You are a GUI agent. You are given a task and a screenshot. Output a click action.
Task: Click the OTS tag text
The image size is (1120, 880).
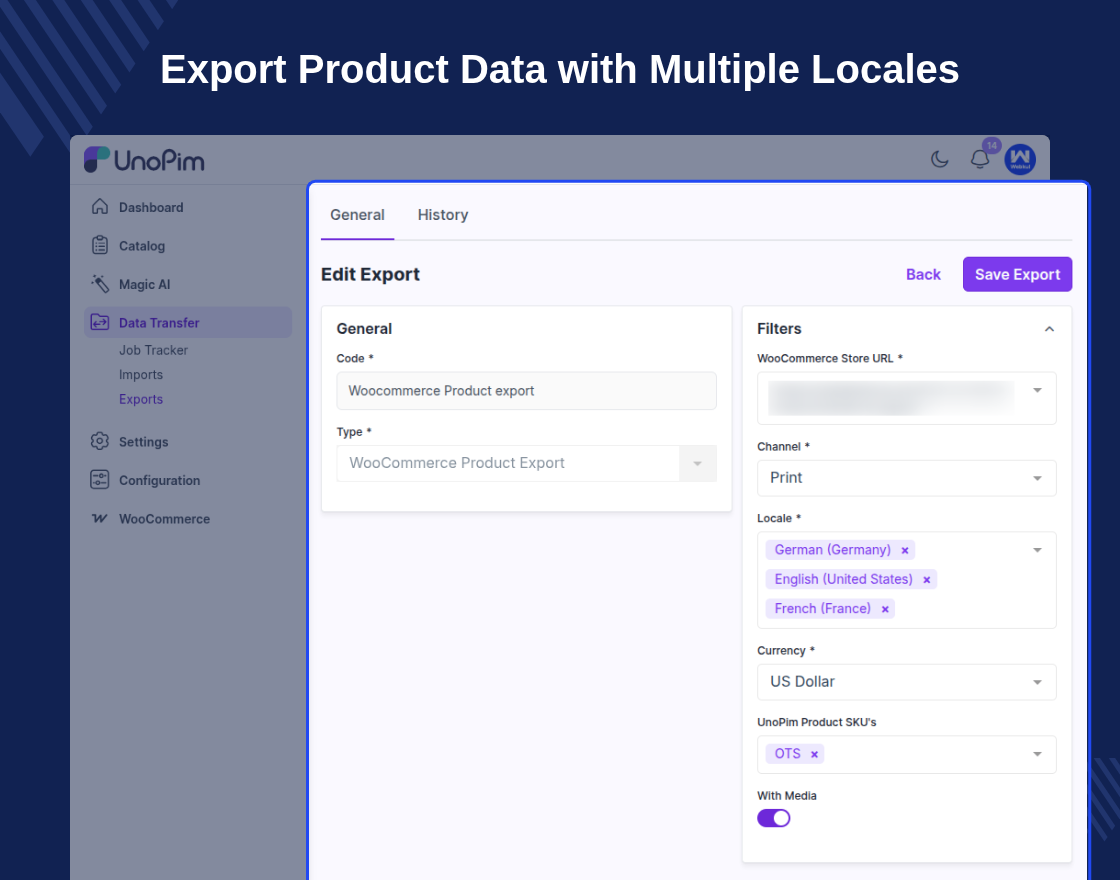pyautogui.click(x=788, y=754)
